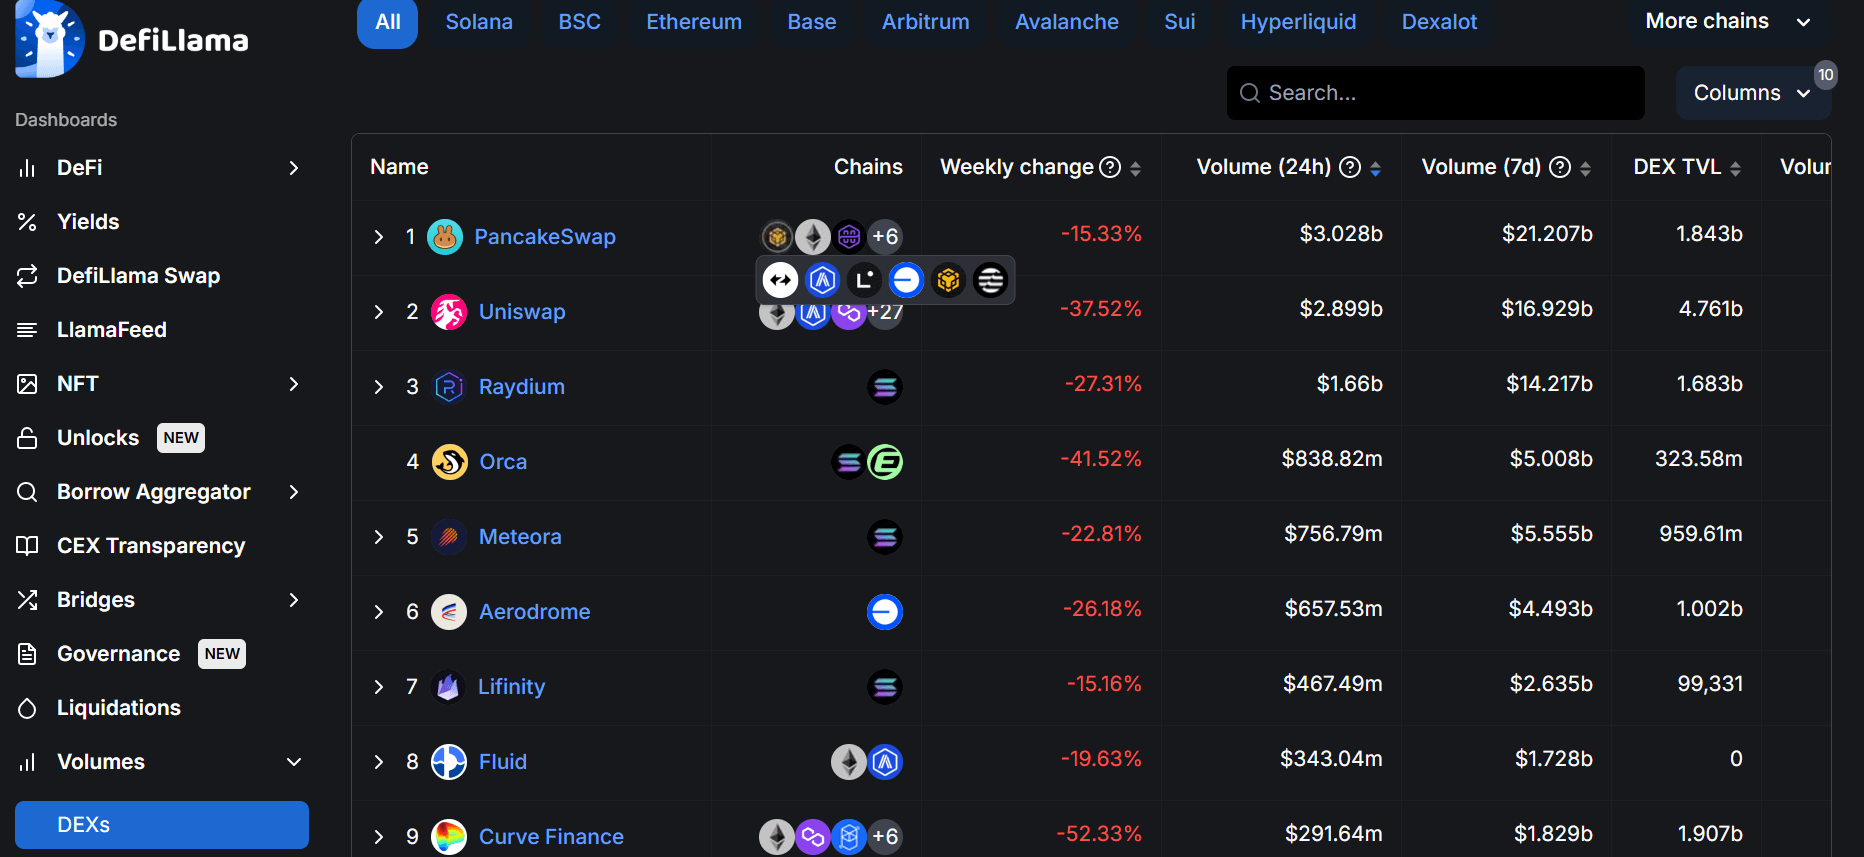The width and height of the screenshot is (1864, 857).
Task: Click the Aerodrome Base chain icon
Action: tap(885, 612)
